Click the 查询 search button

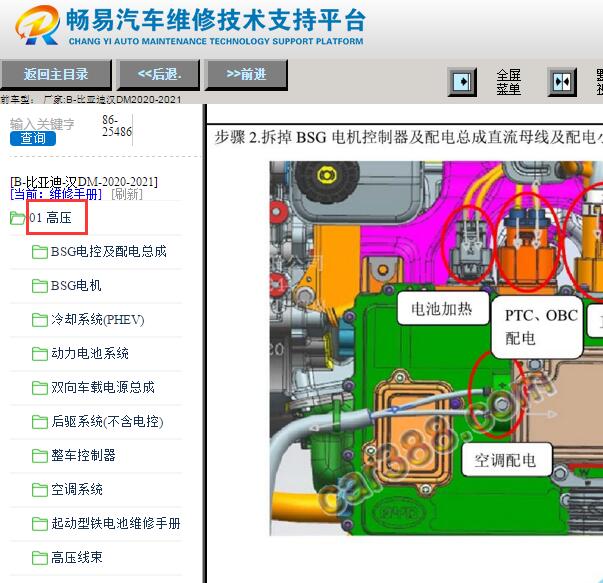click(33, 138)
